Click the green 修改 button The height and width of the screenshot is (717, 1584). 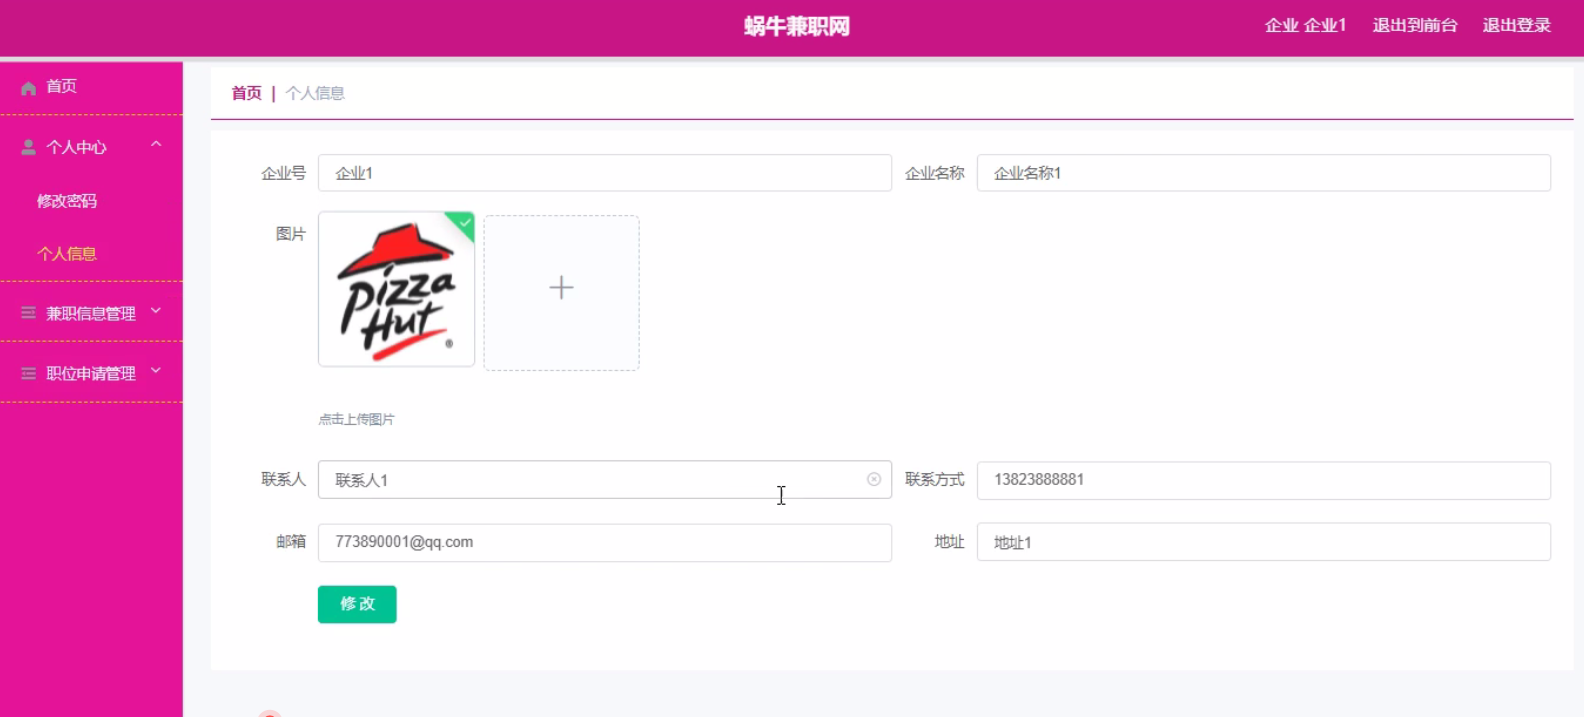pos(357,604)
